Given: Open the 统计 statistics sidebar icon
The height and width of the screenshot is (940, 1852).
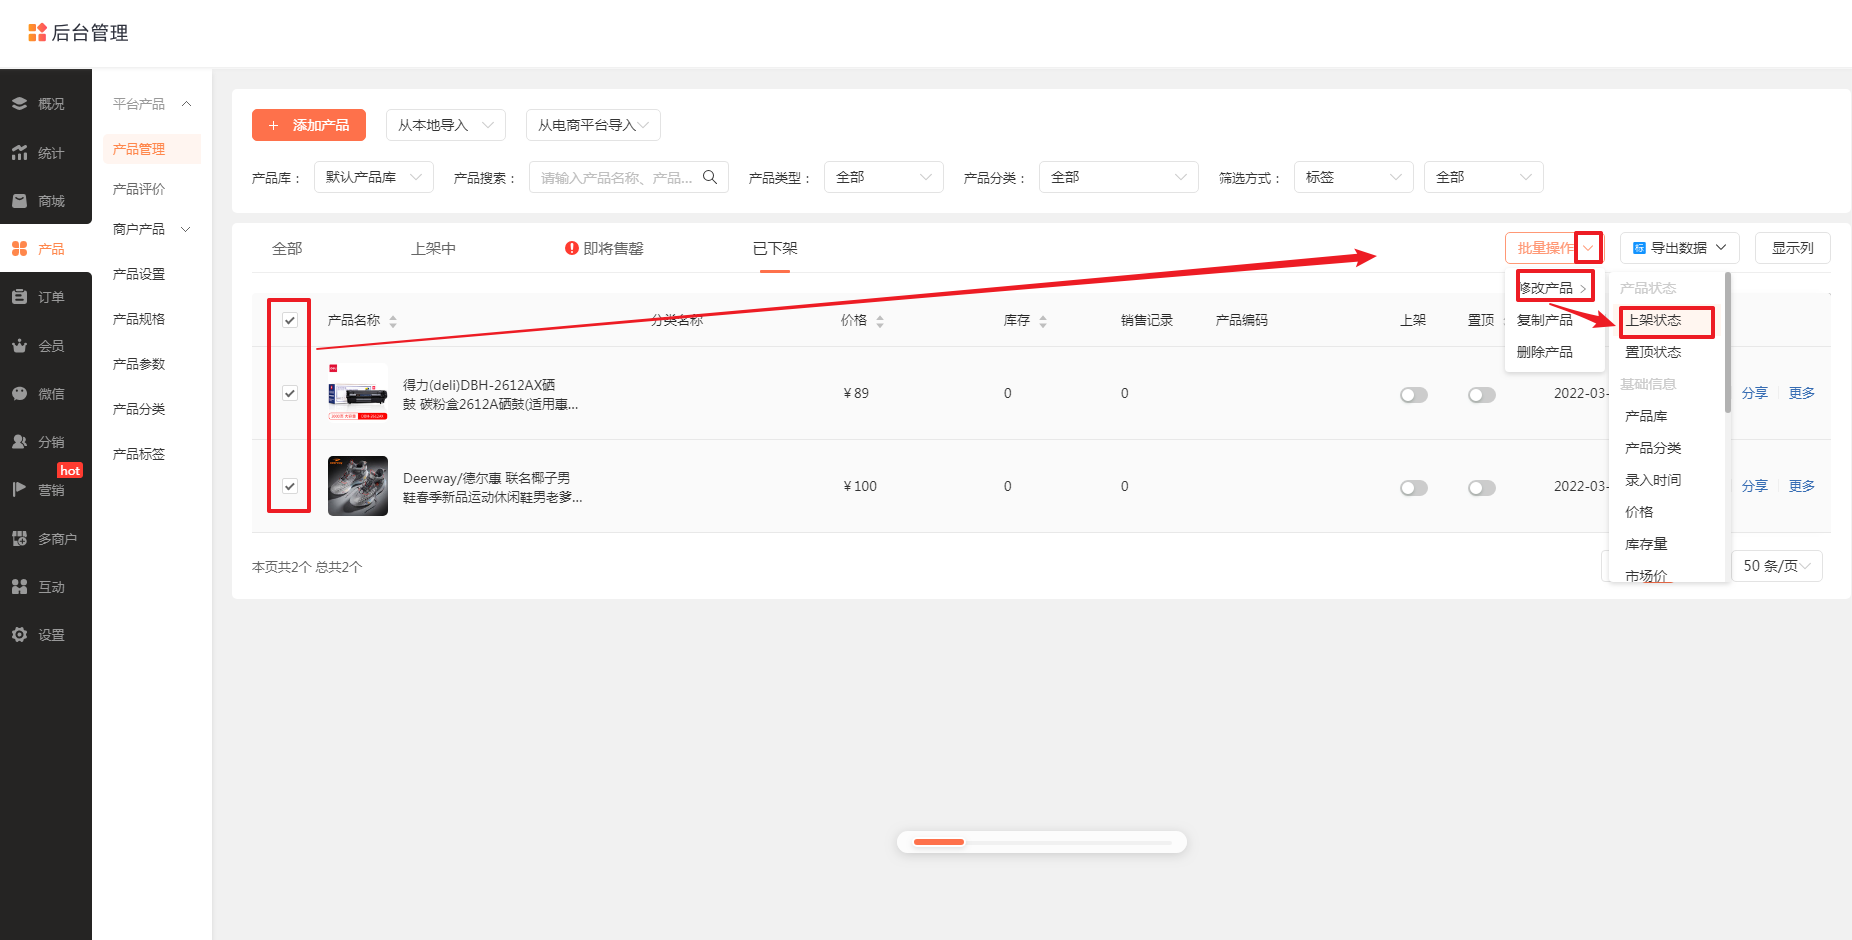Looking at the screenshot, I should [x=19, y=153].
